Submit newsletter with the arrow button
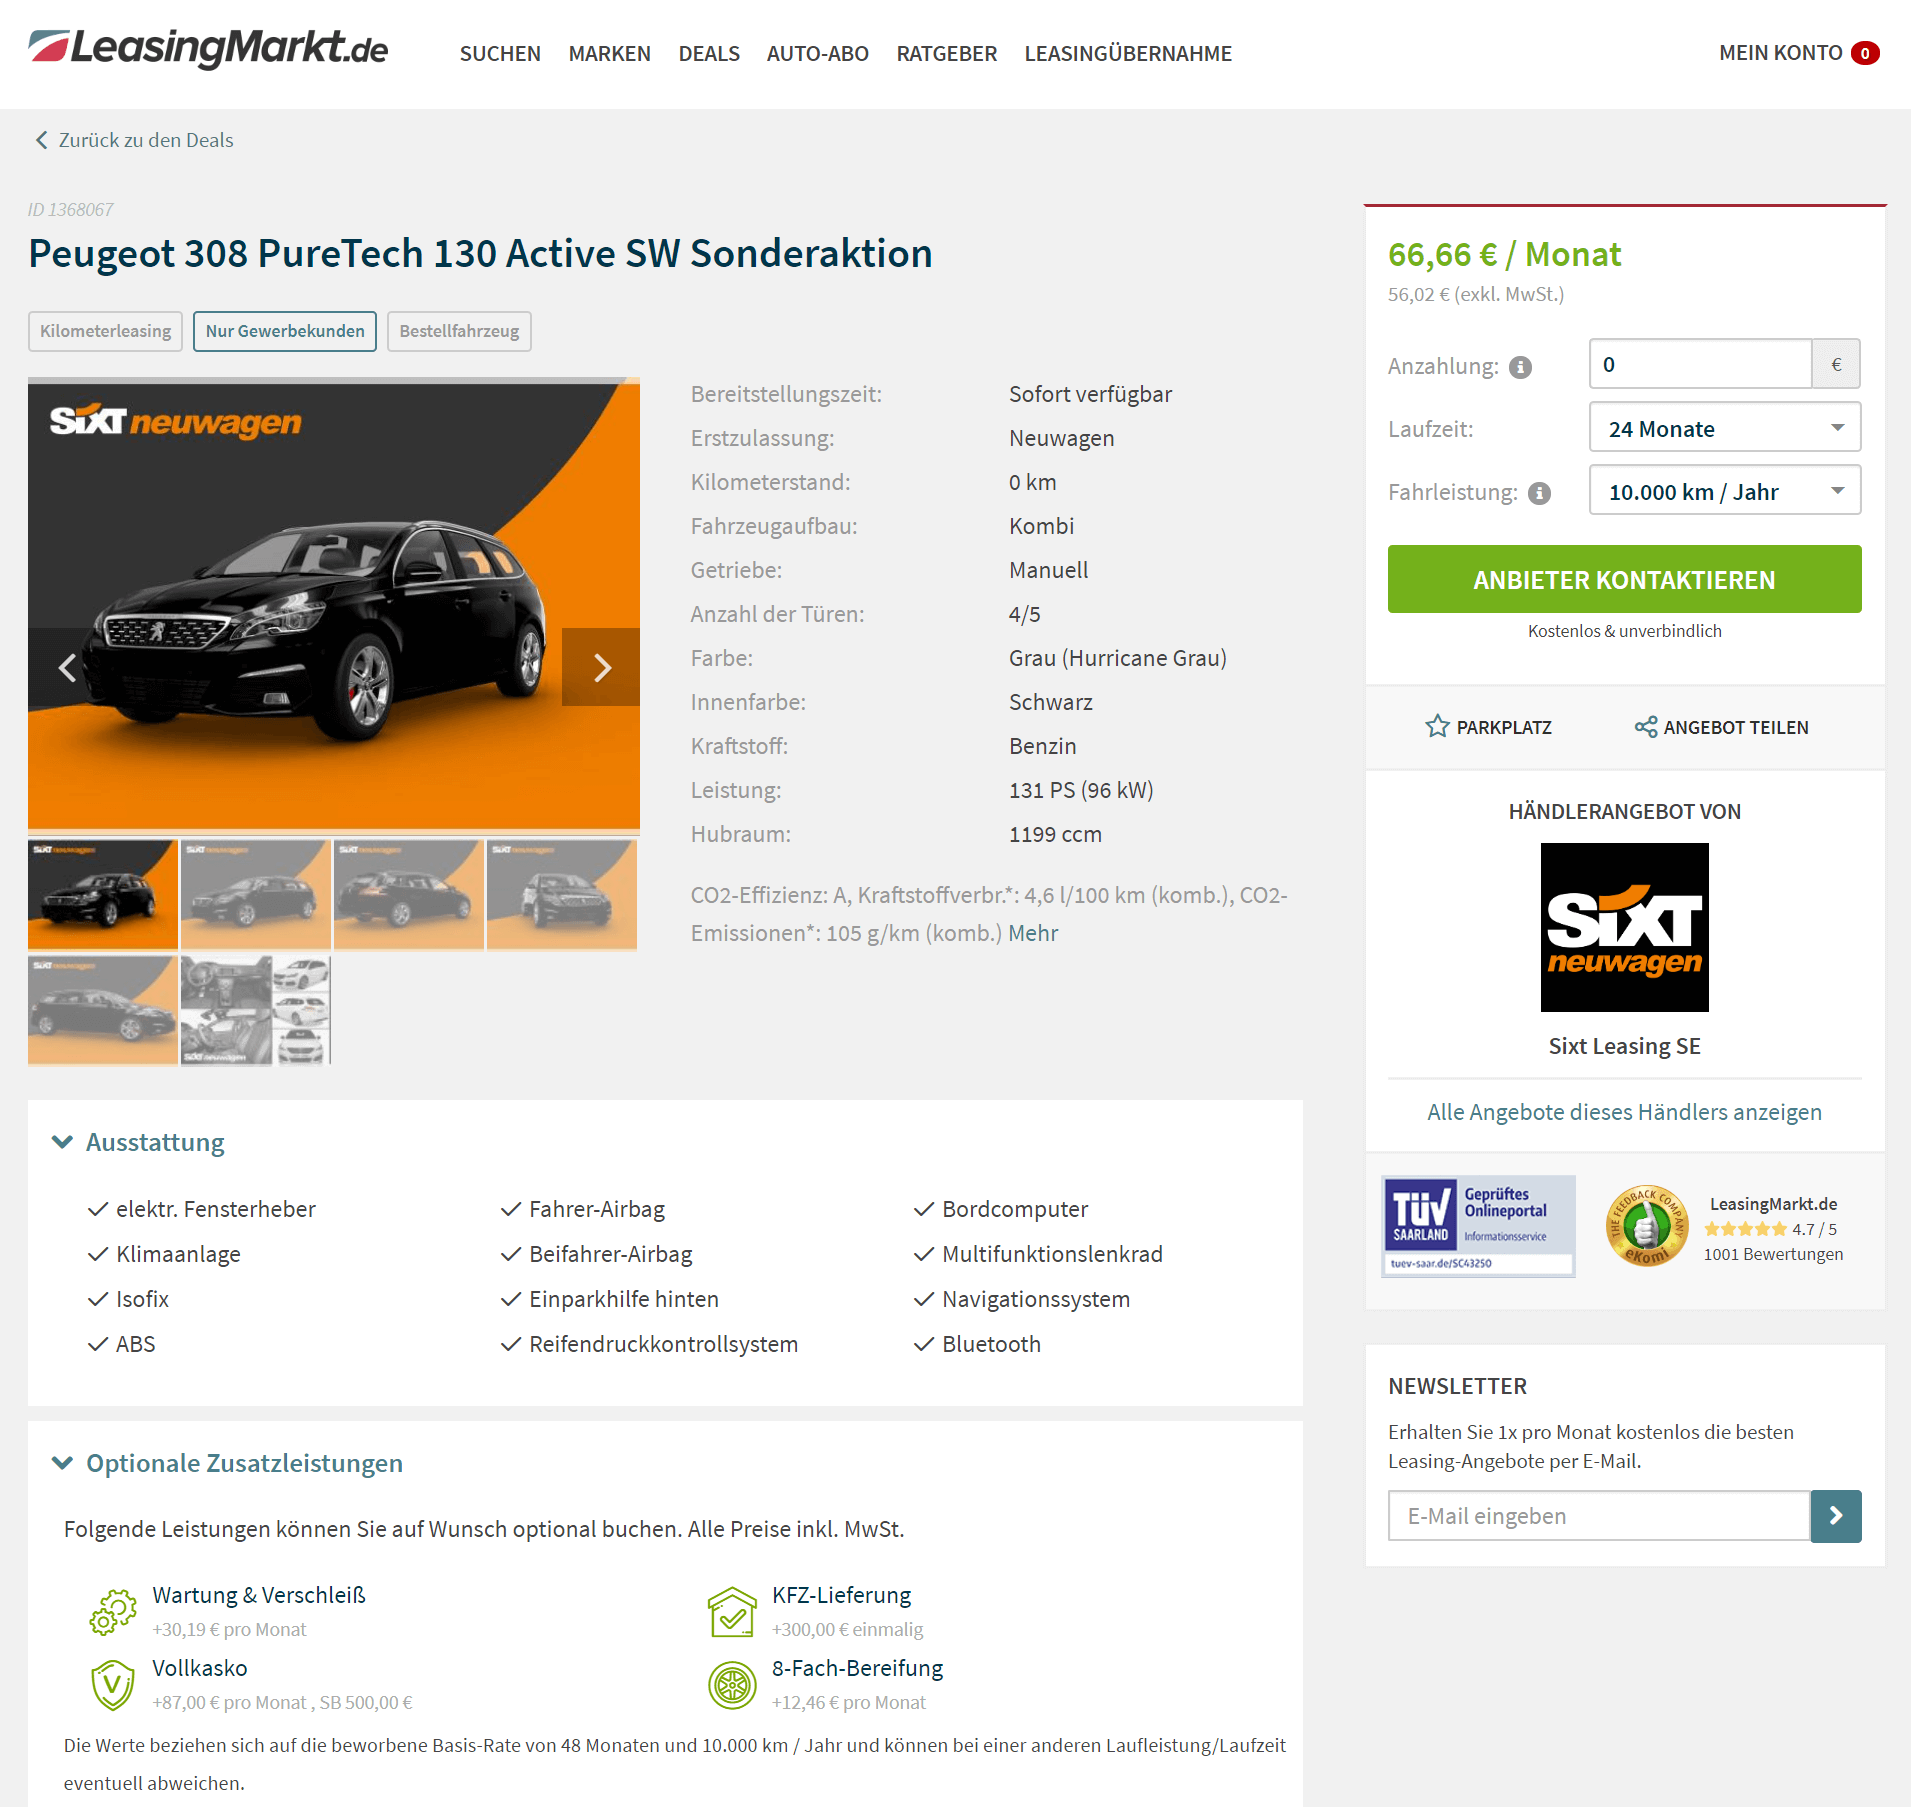Screen dimensions: 1911x1807 click(x=1836, y=1516)
